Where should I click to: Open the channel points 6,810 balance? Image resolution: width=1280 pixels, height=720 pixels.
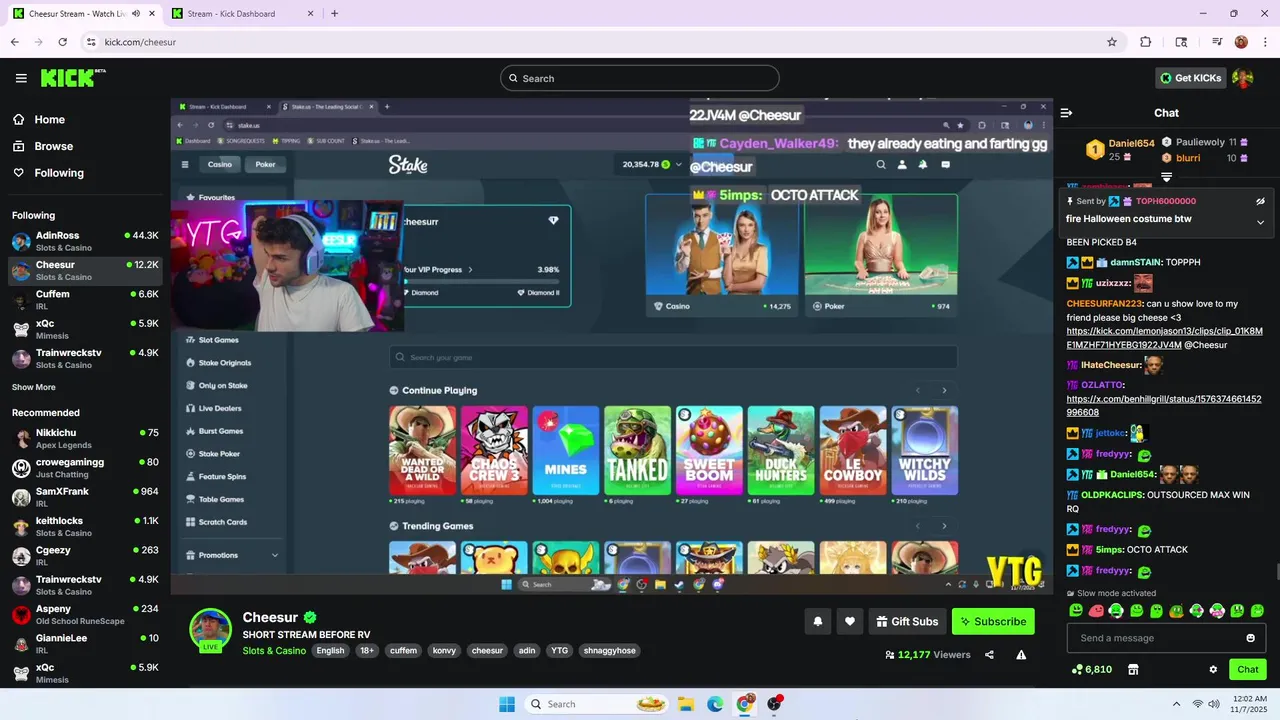pyautogui.click(x=1091, y=670)
